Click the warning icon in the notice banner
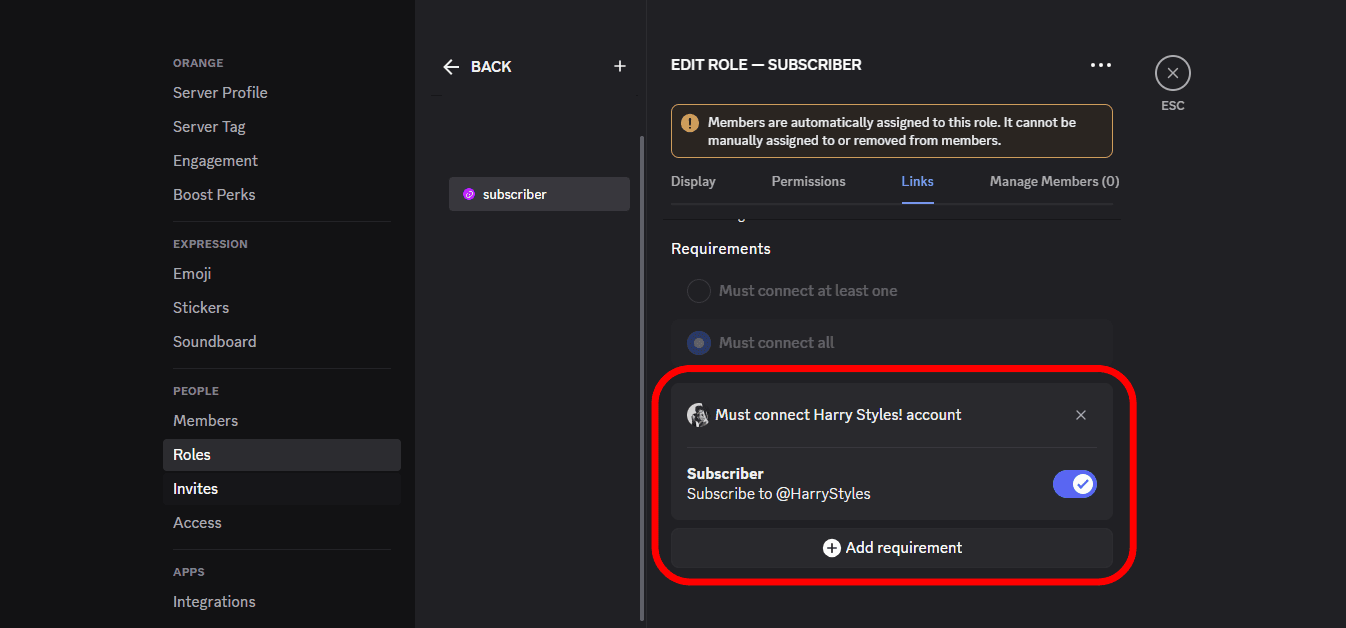The height and width of the screenshot is (628, 1346). tap(690, 123)
